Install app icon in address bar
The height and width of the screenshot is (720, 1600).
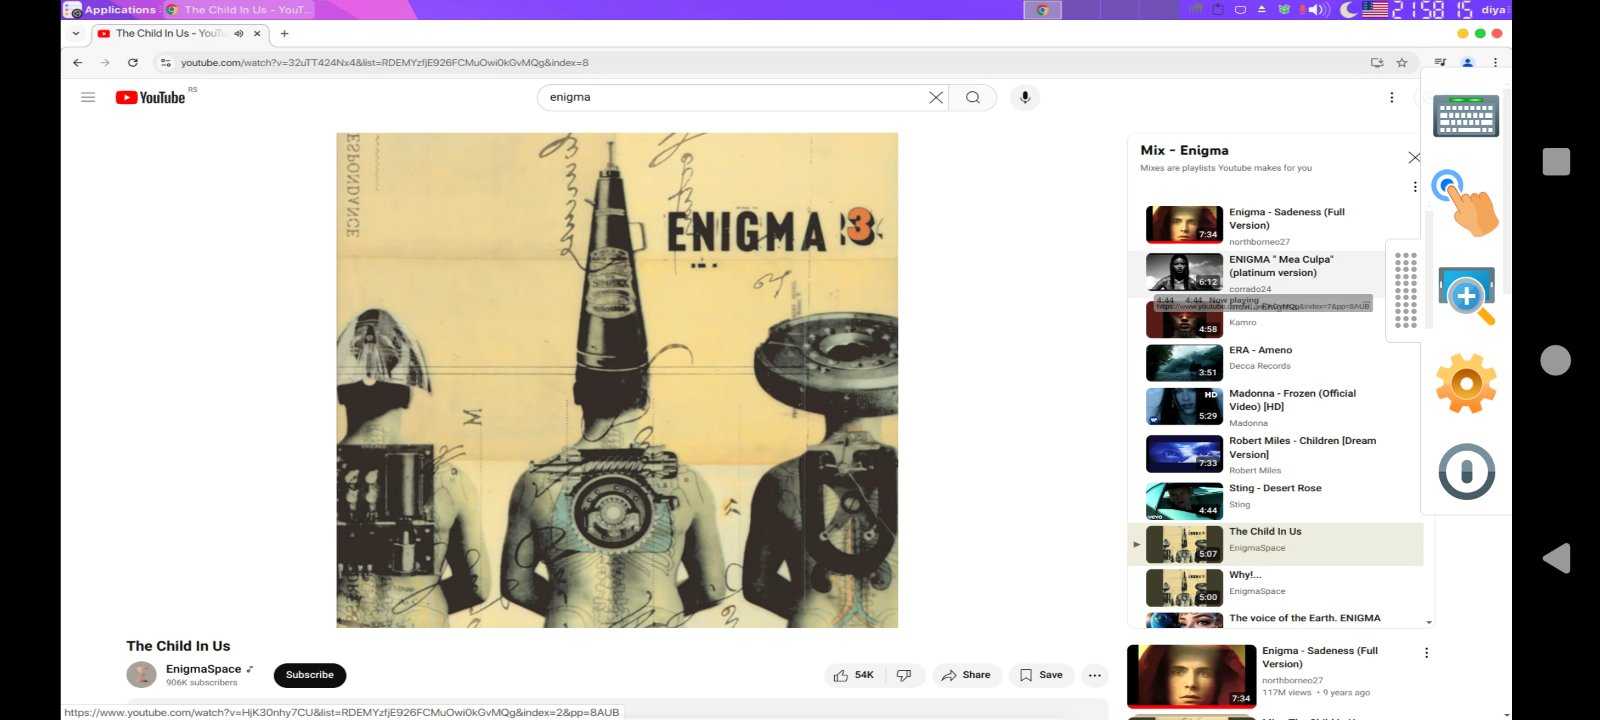[x=1377, y=62]
